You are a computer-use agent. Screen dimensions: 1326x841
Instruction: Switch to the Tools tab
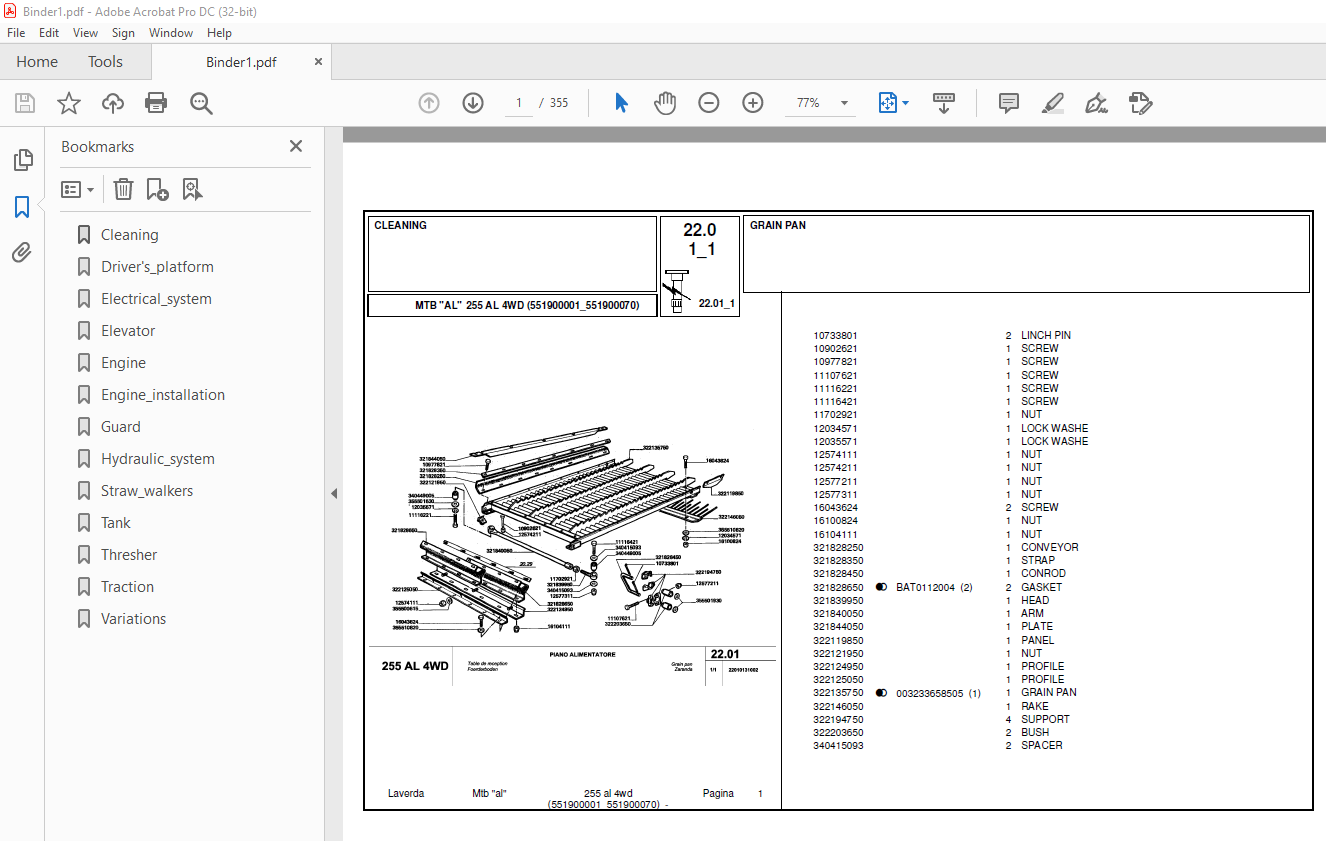105,62
